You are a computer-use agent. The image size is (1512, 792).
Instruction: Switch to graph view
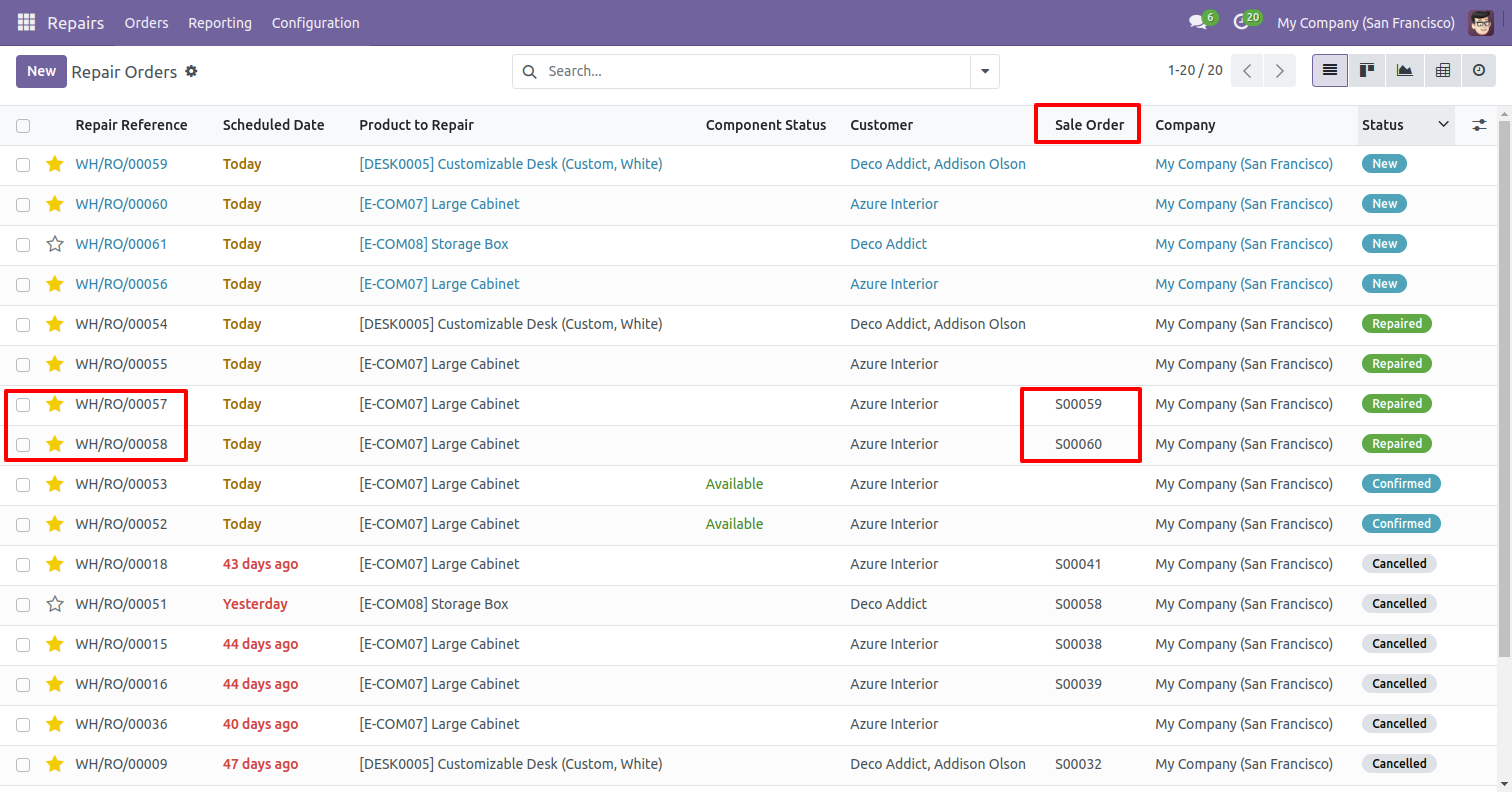coord(1405,71)
